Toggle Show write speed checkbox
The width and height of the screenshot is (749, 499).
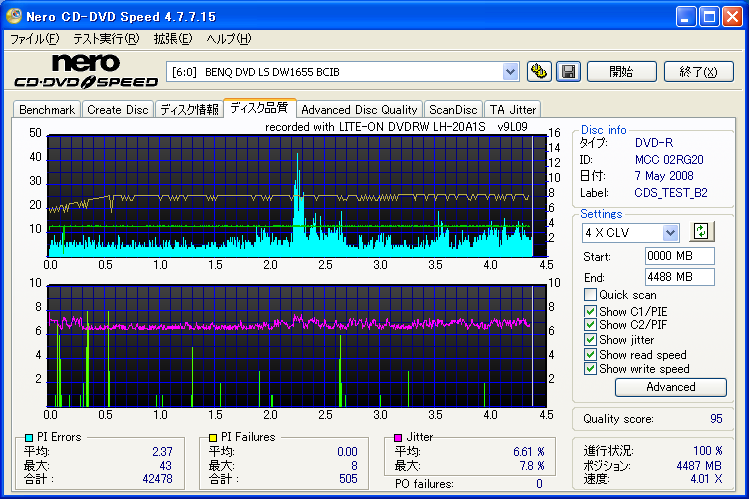click(x=590, y=369)
